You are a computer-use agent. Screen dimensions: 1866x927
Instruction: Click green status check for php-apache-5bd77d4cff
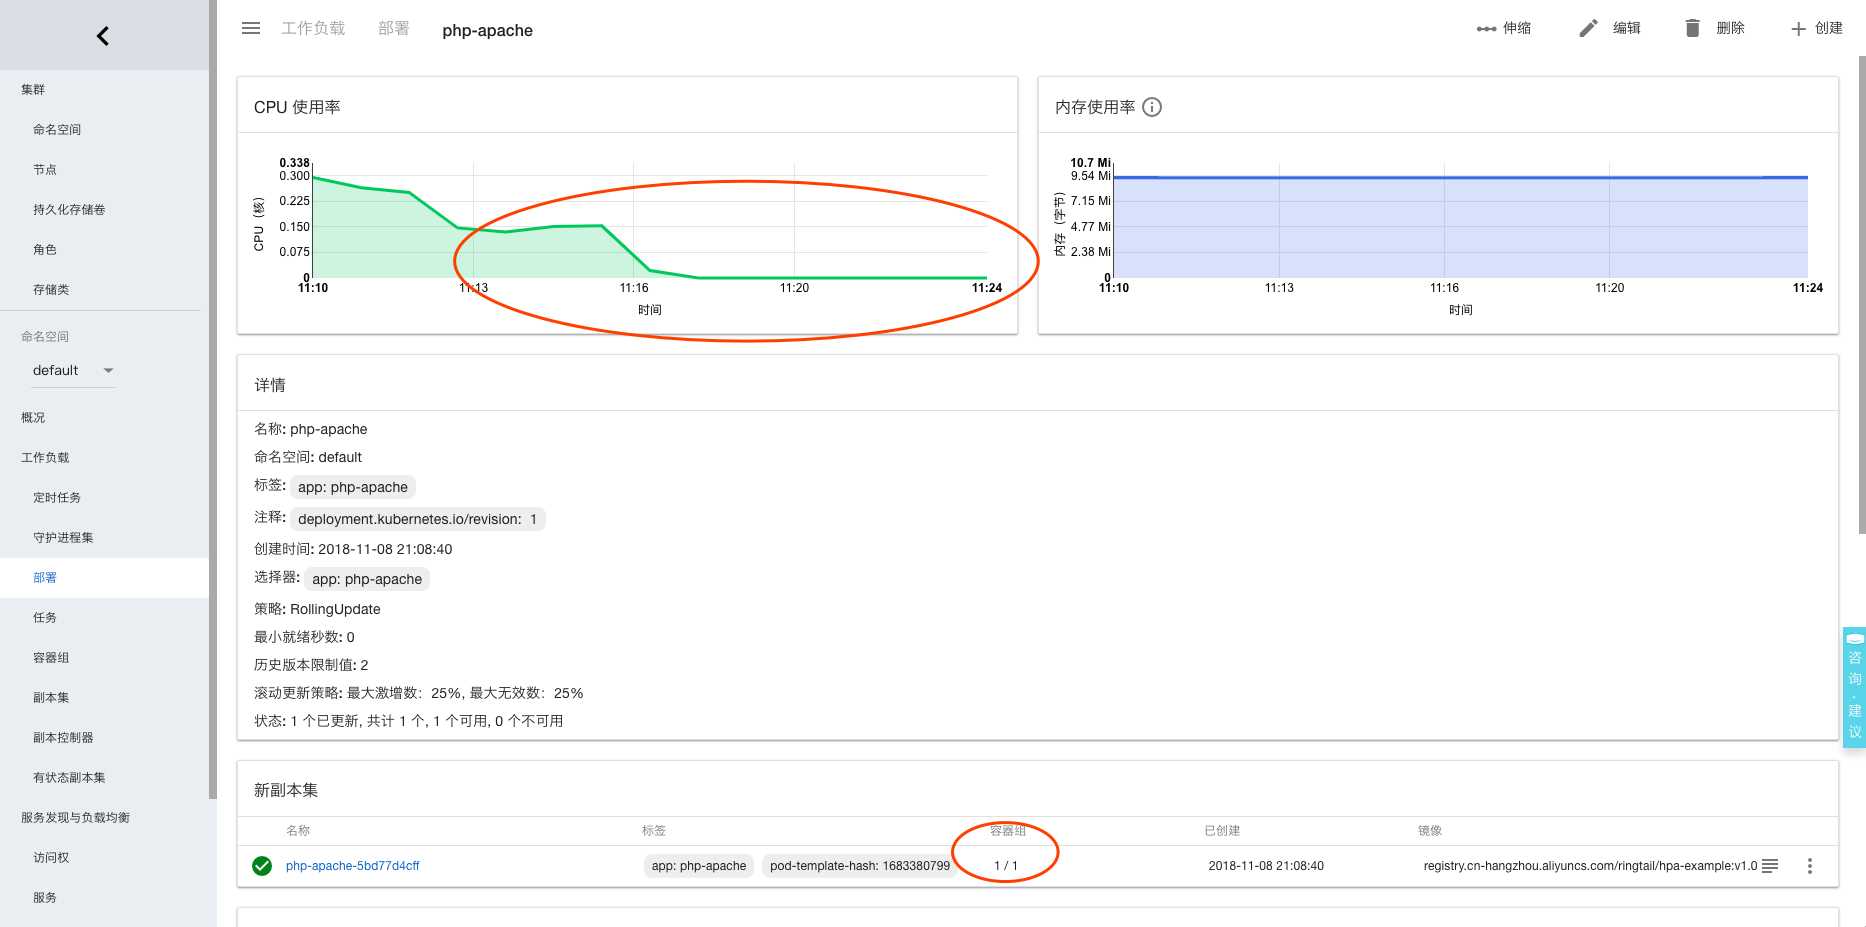tap(262, 866)
